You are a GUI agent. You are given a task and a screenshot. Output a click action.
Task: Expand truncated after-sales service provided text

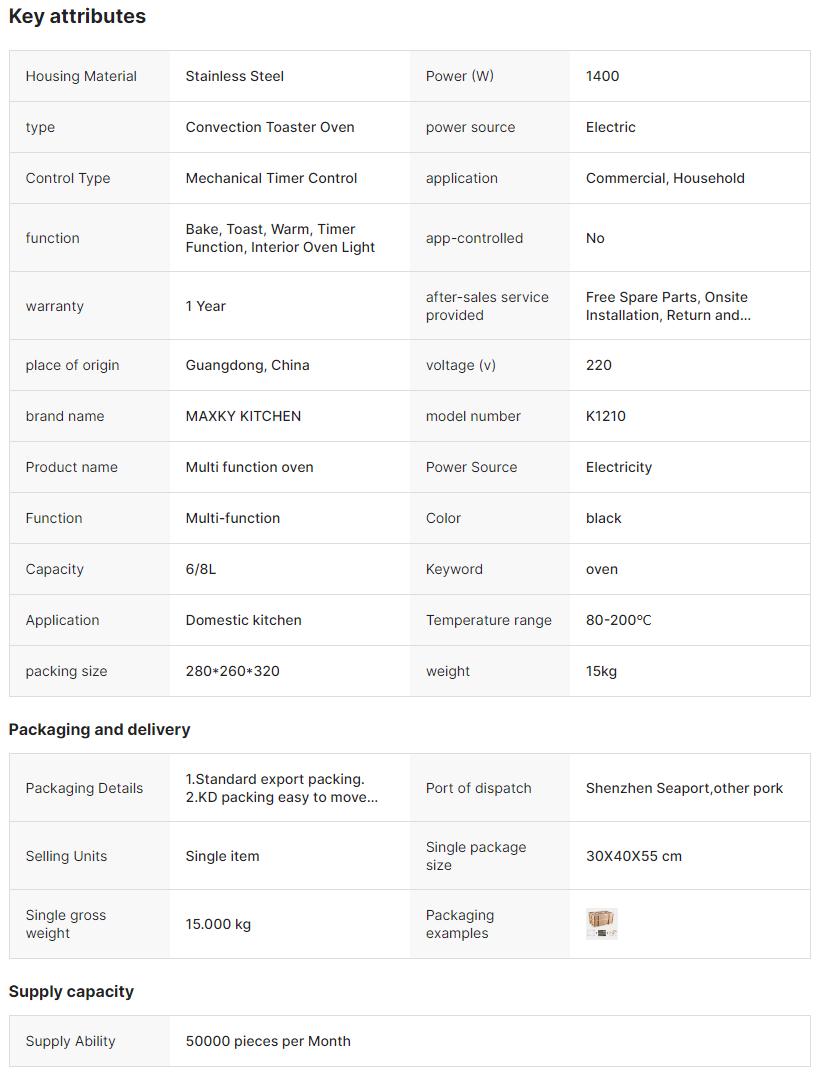pos(667,306)
